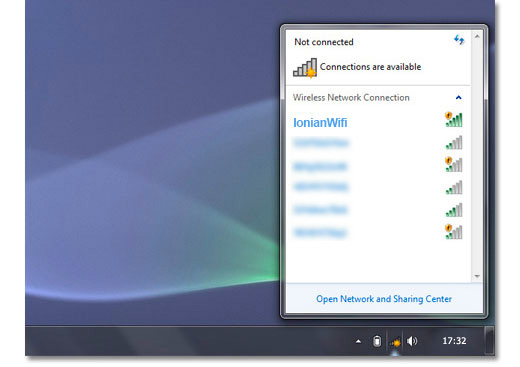Click the IonianWifi network name

[x=320, y=123]
